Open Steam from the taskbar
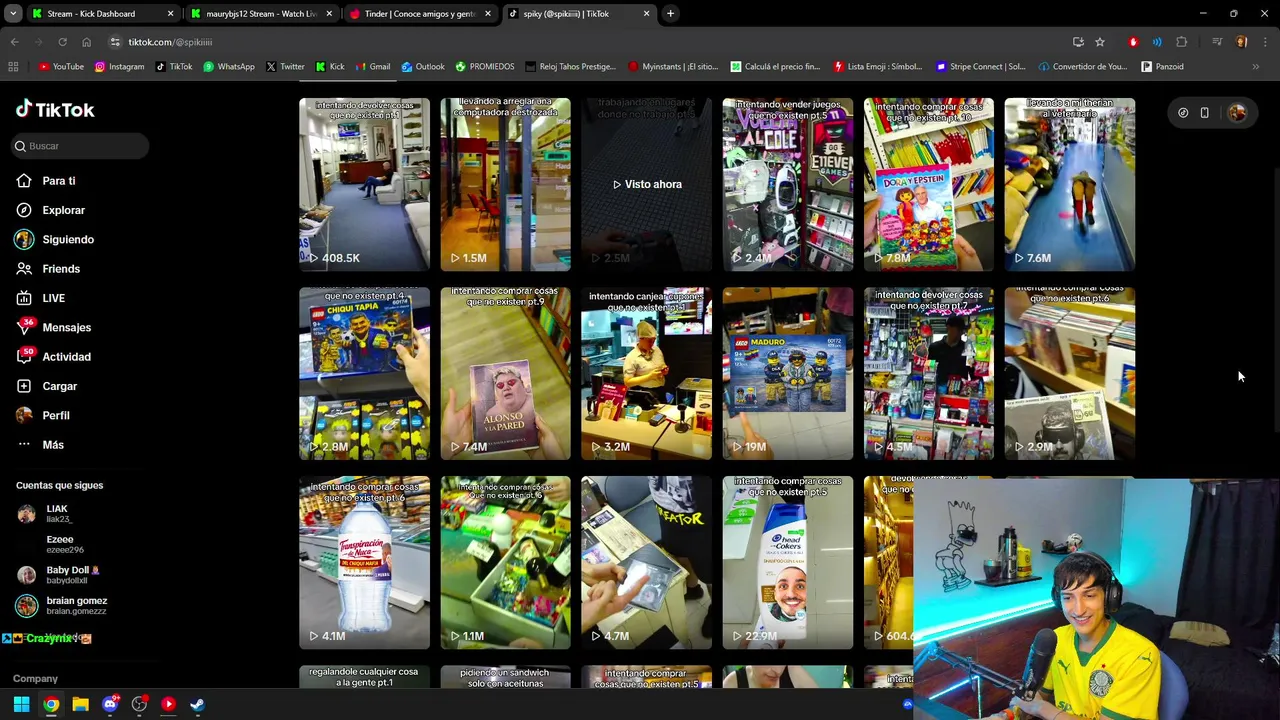The width and height of the screenshot is (1280, 720). point(197,704)
